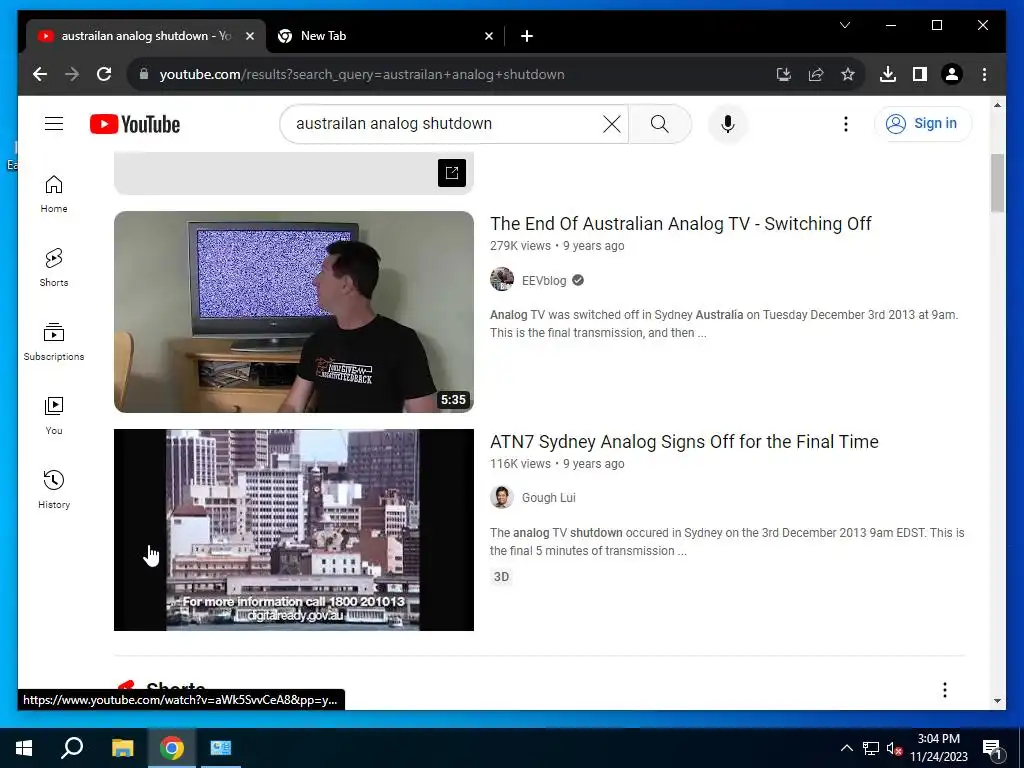Image resolution: width=1024 pixels, height=768 pixels.
Task: Open the Shorts shelf three-dot menu
Action: [944, 690]
